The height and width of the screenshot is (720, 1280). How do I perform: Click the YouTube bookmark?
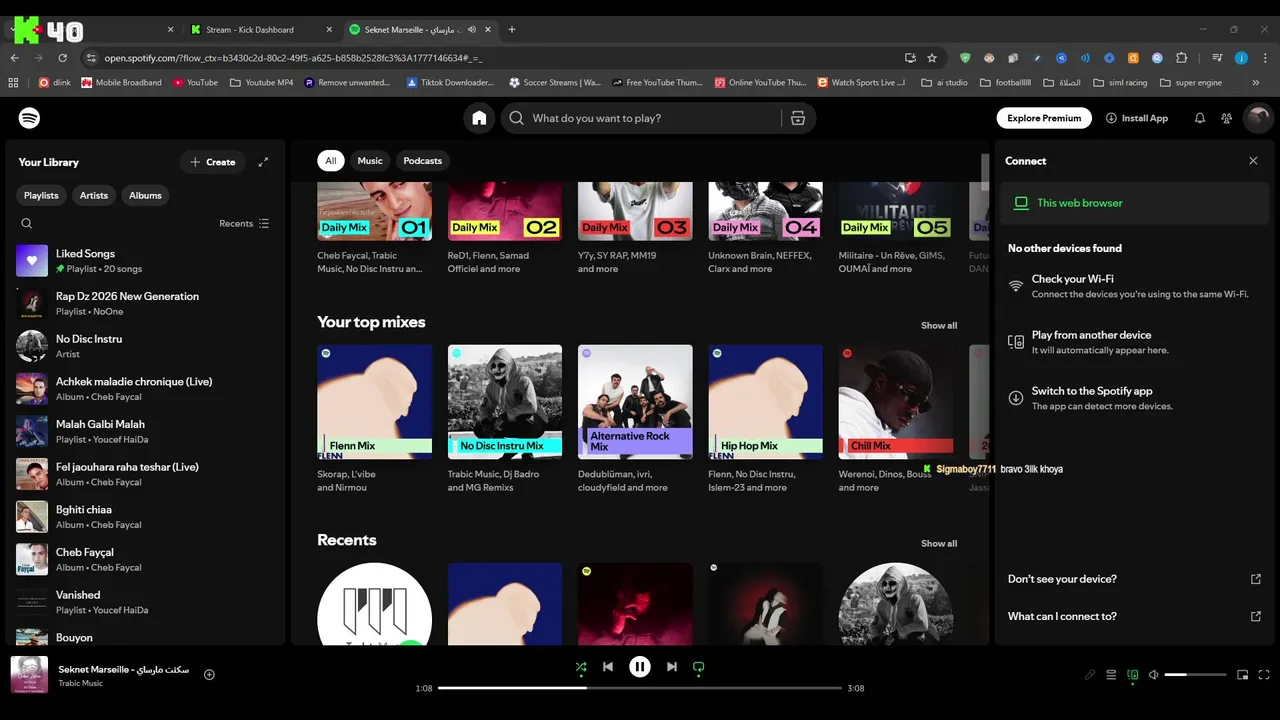point(195,83)
